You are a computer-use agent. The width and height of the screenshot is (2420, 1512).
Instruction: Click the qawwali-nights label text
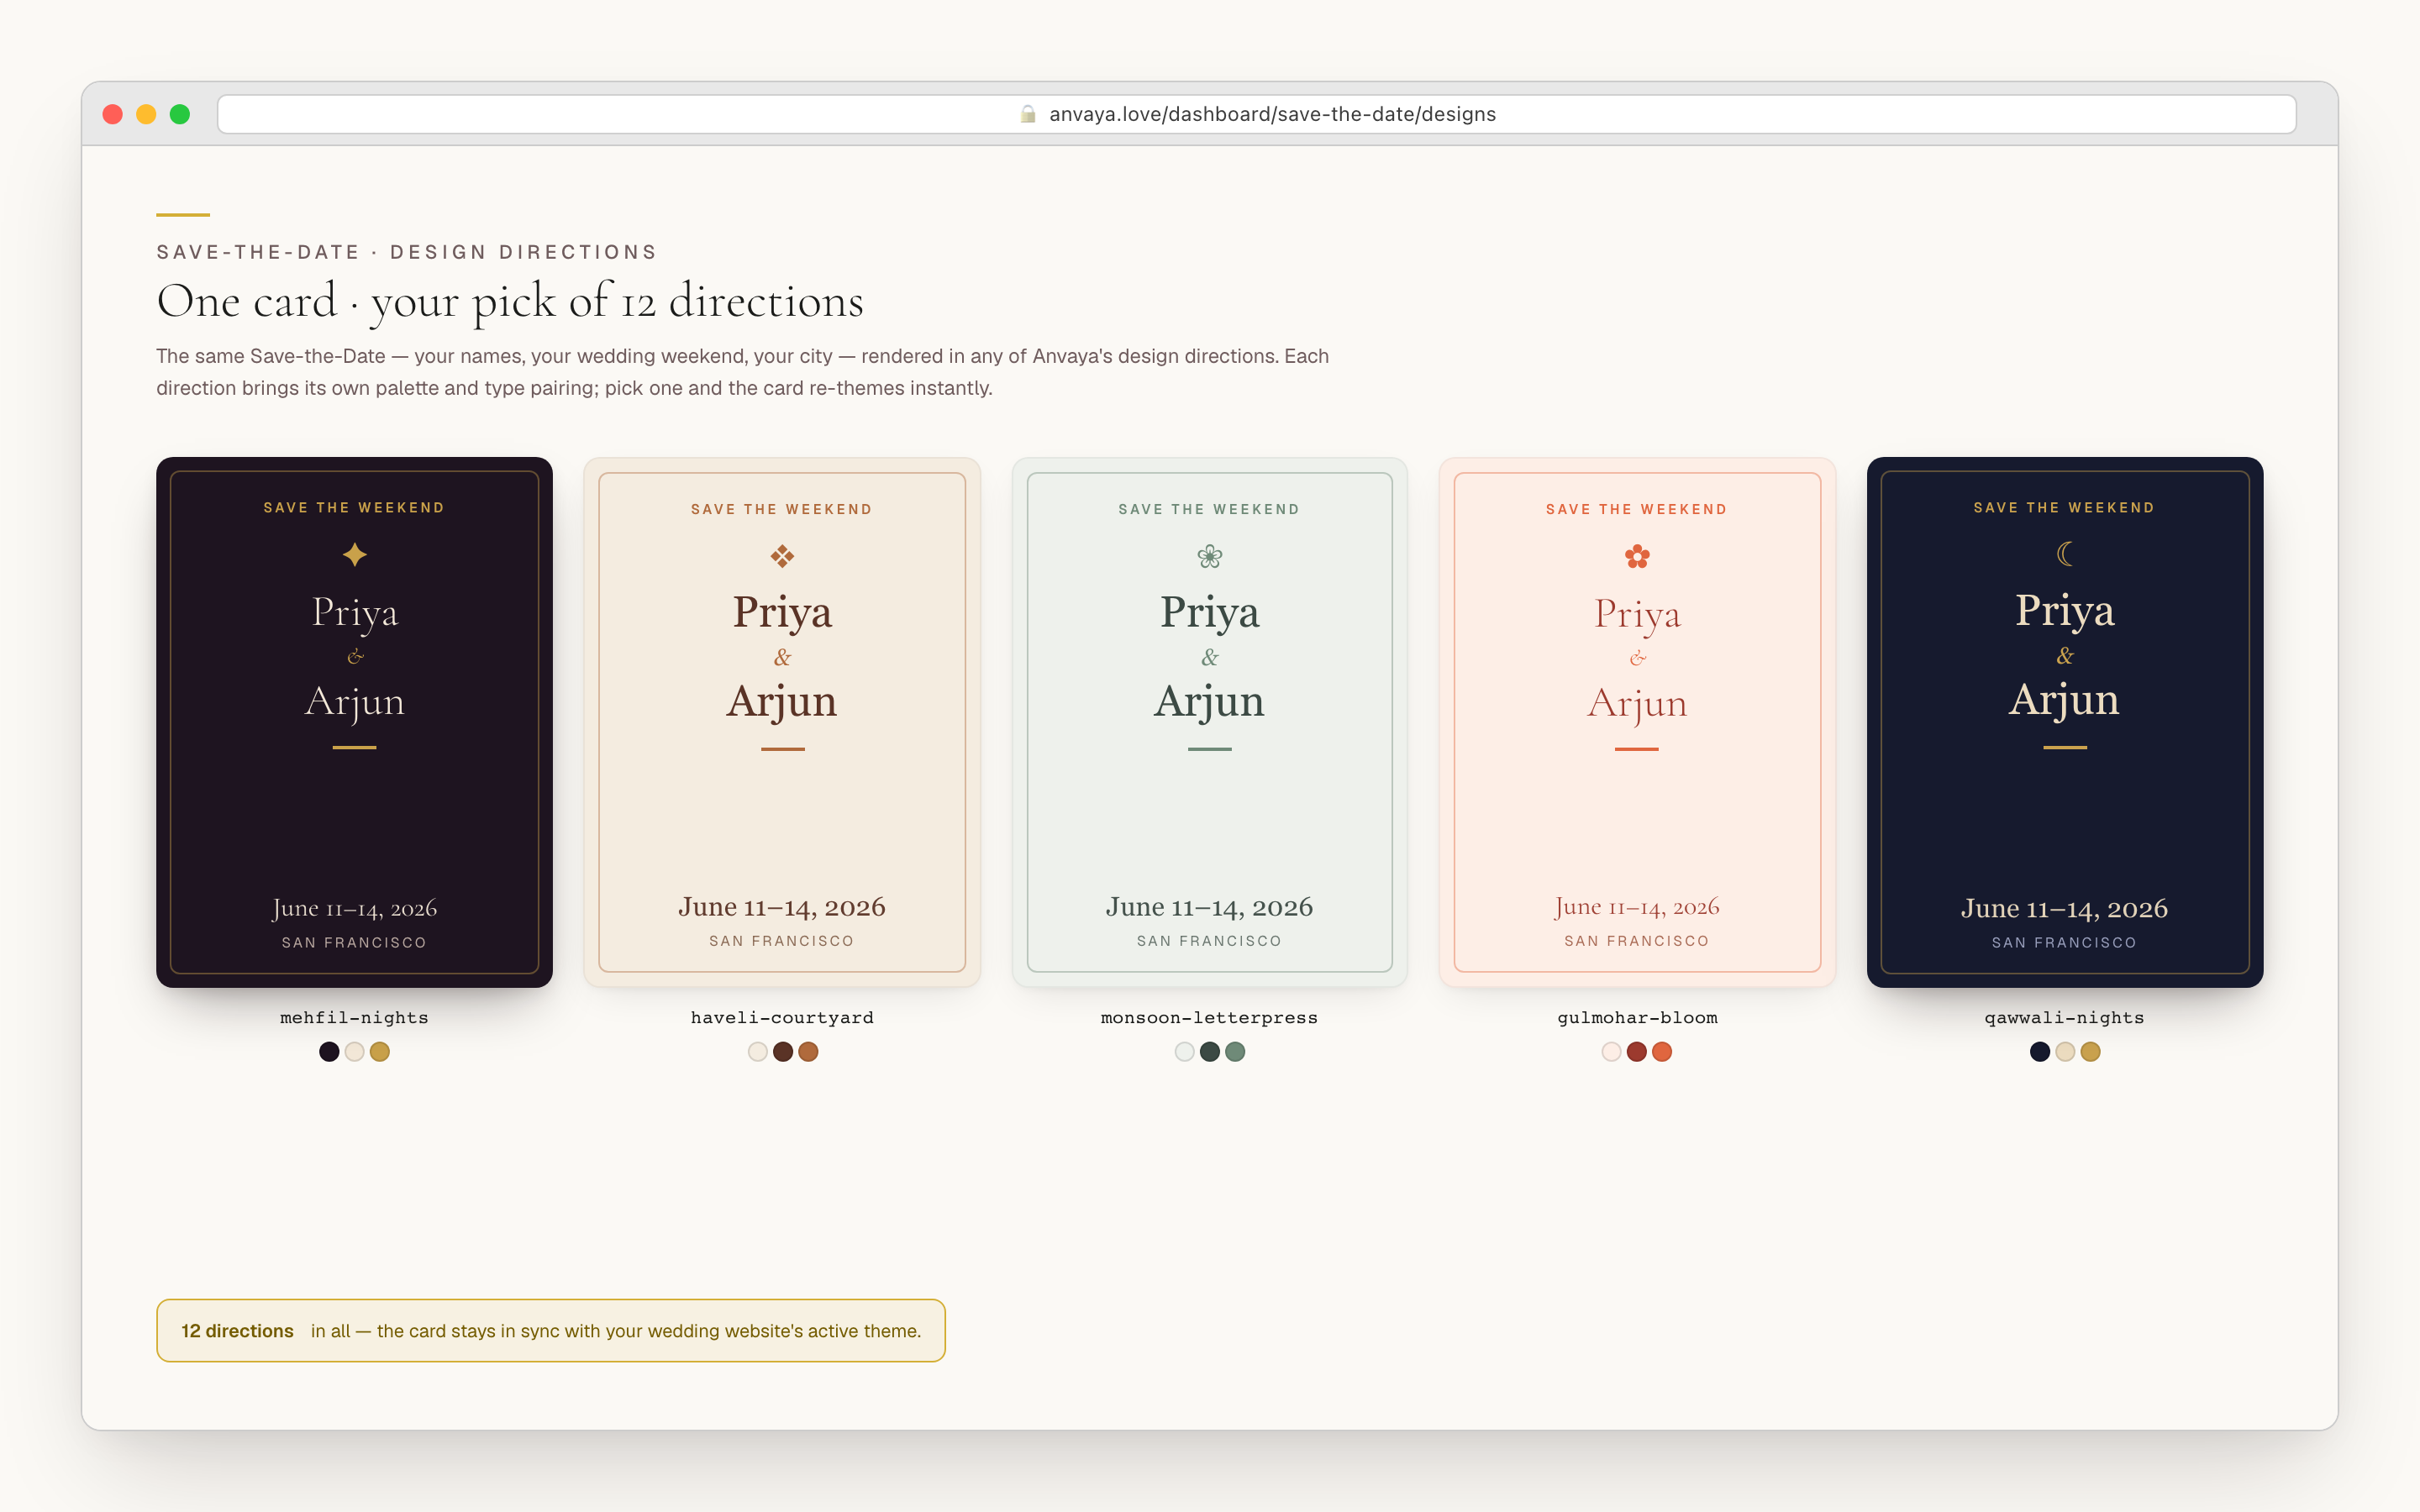[x=2065, y=1018]
